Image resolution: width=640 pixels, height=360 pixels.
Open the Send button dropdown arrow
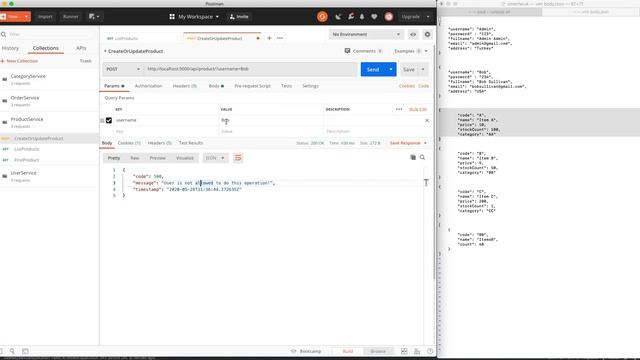point(391,69)
